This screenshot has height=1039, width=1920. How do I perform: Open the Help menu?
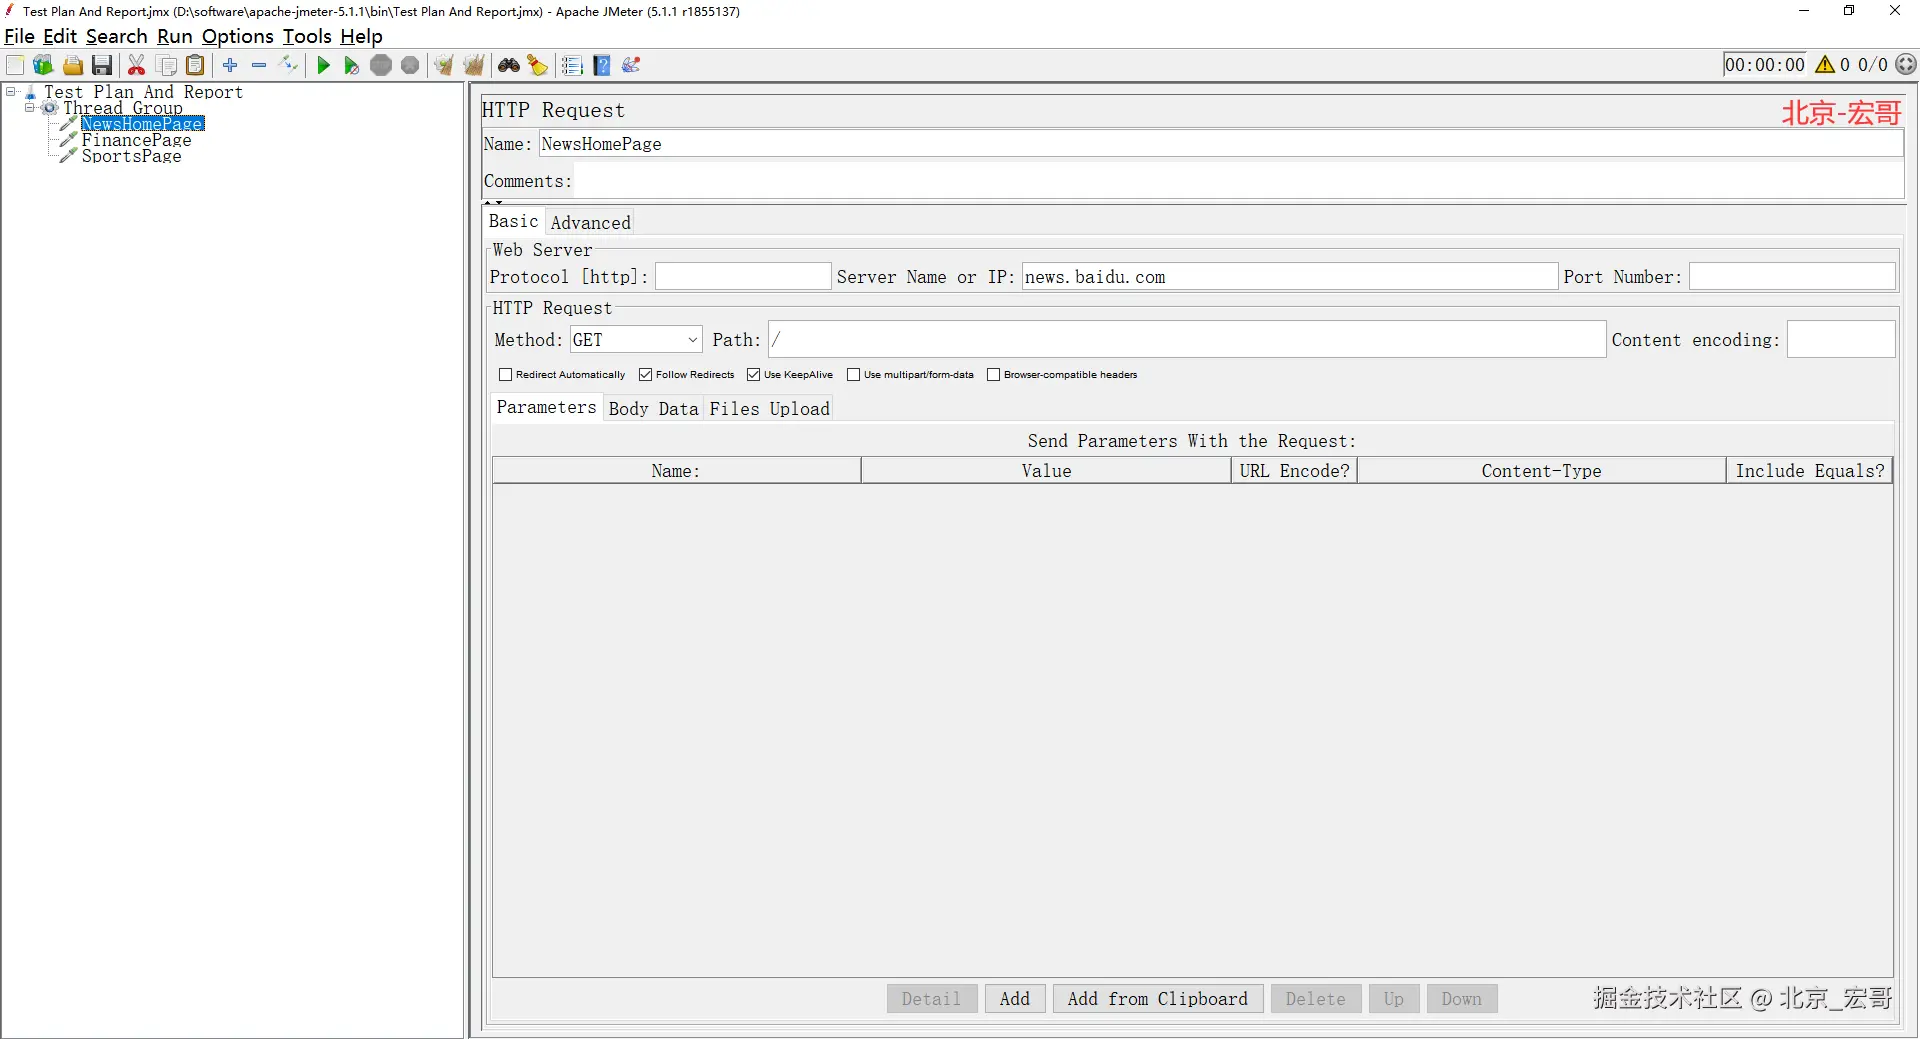point(361,36)
